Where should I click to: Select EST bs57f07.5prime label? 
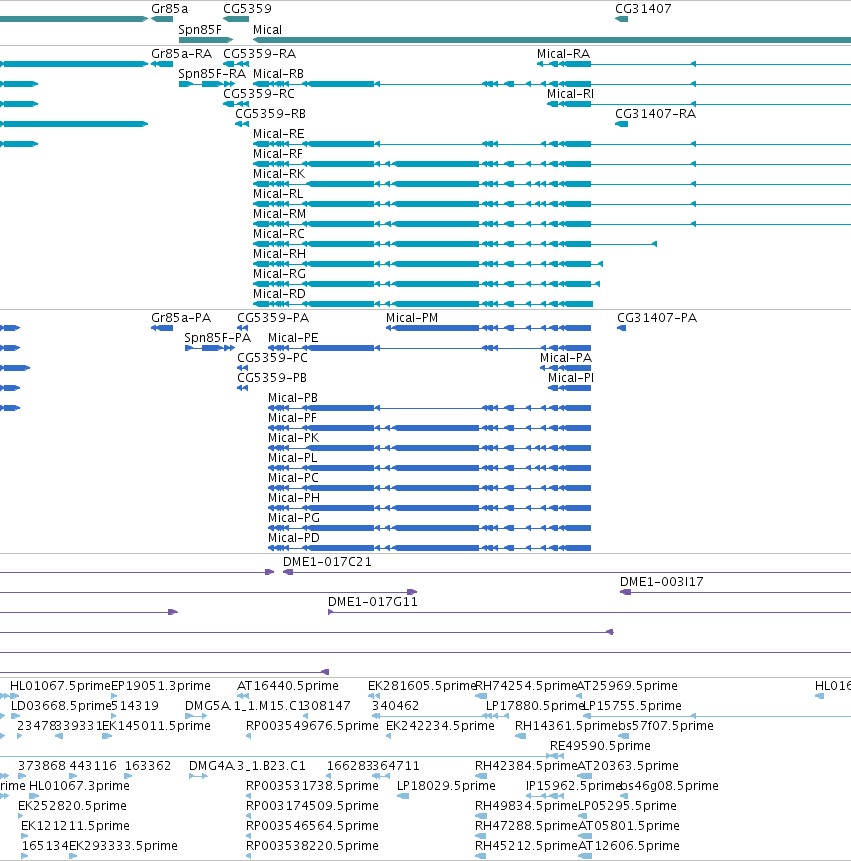667,726
